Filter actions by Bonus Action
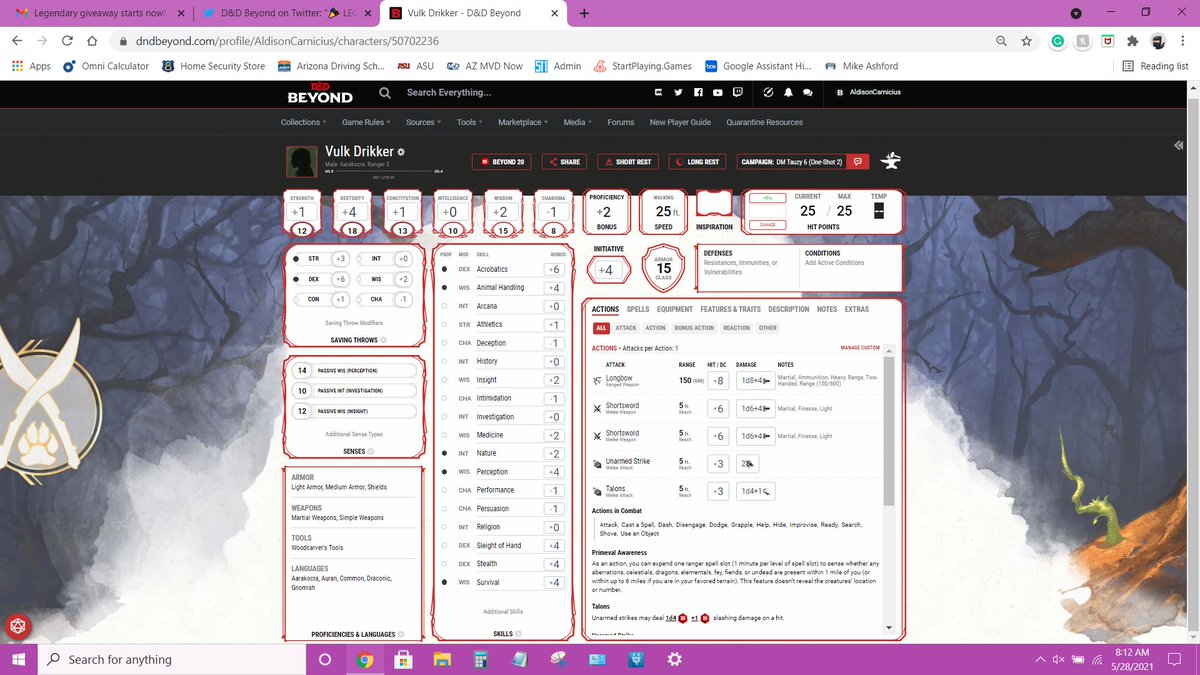 (694, 328)
